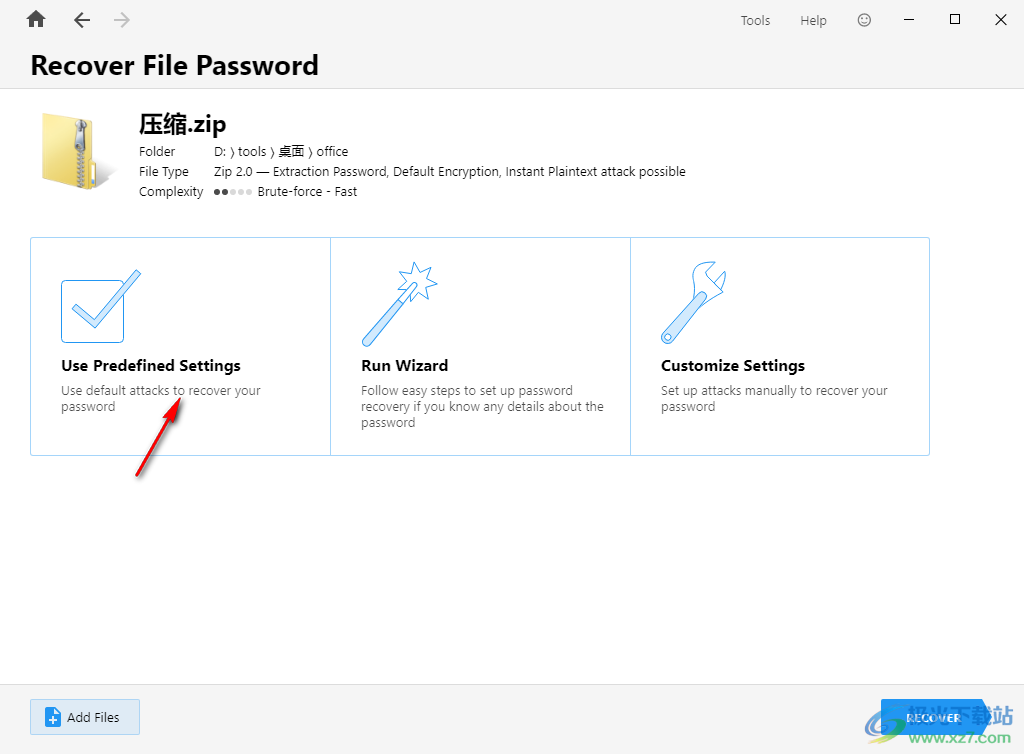Navigate back with the left arrow
This screenshot has width=1024, height=754.
click(82, 20)
